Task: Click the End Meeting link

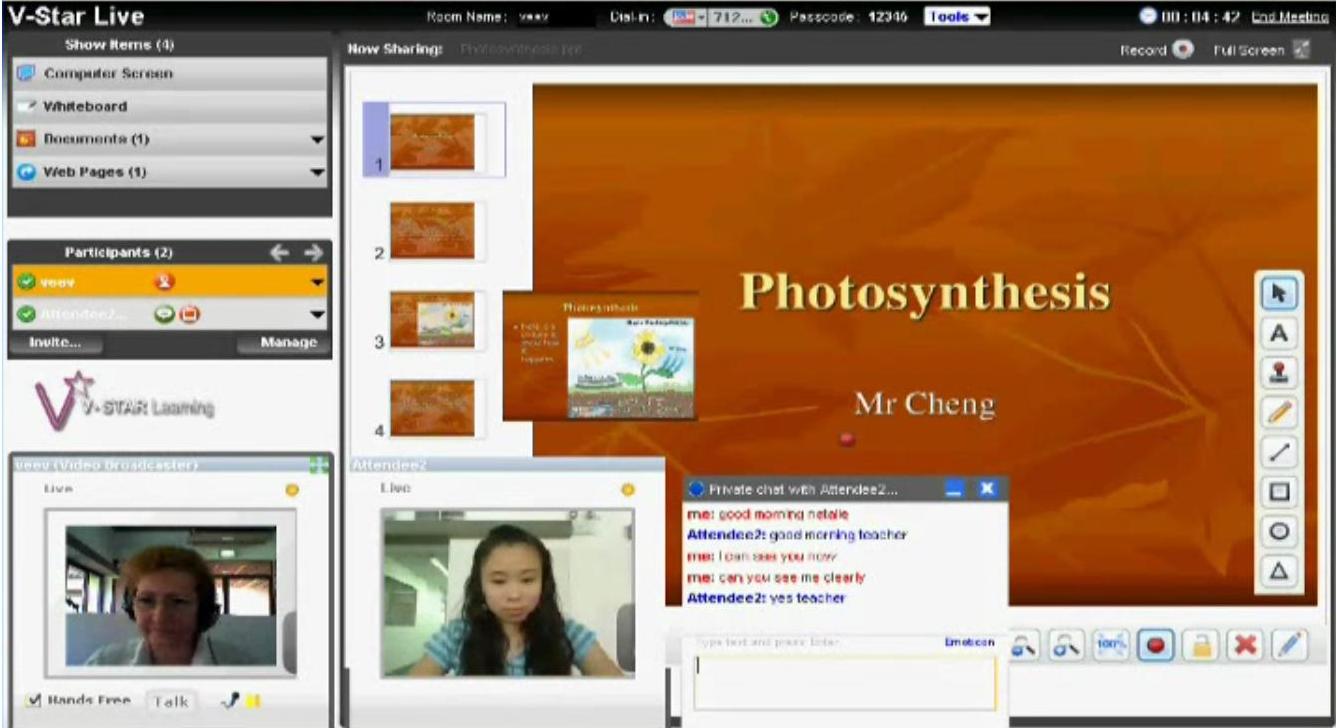Action: (x=1289, y=17)
